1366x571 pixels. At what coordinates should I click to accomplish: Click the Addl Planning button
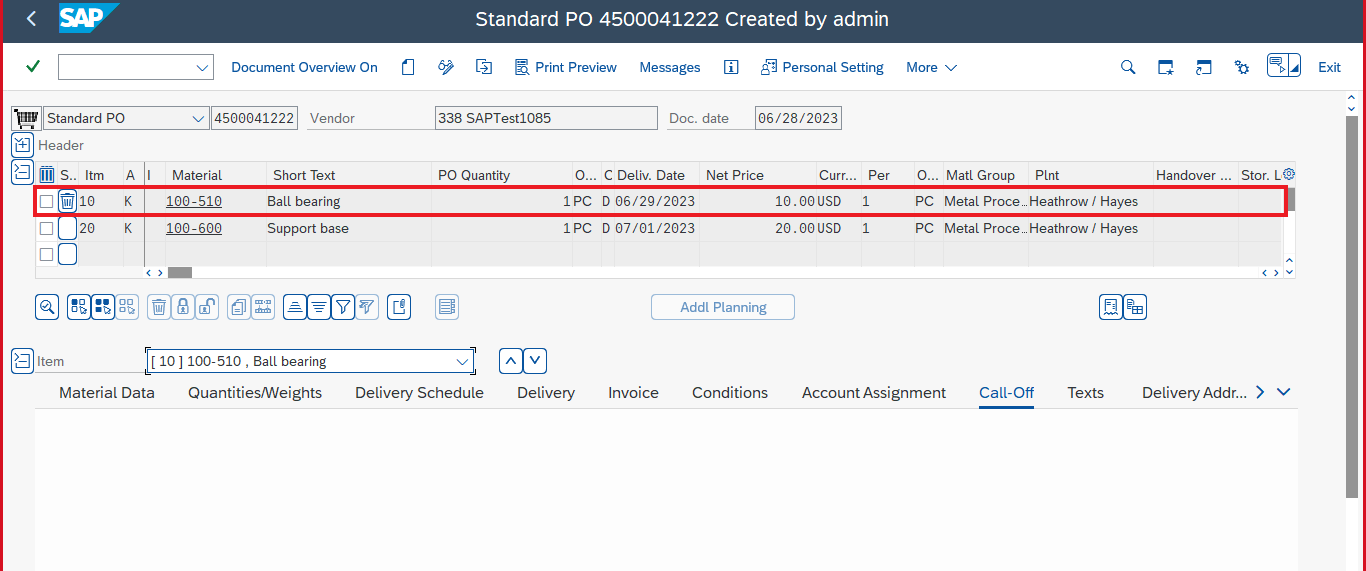pos(723,307)
